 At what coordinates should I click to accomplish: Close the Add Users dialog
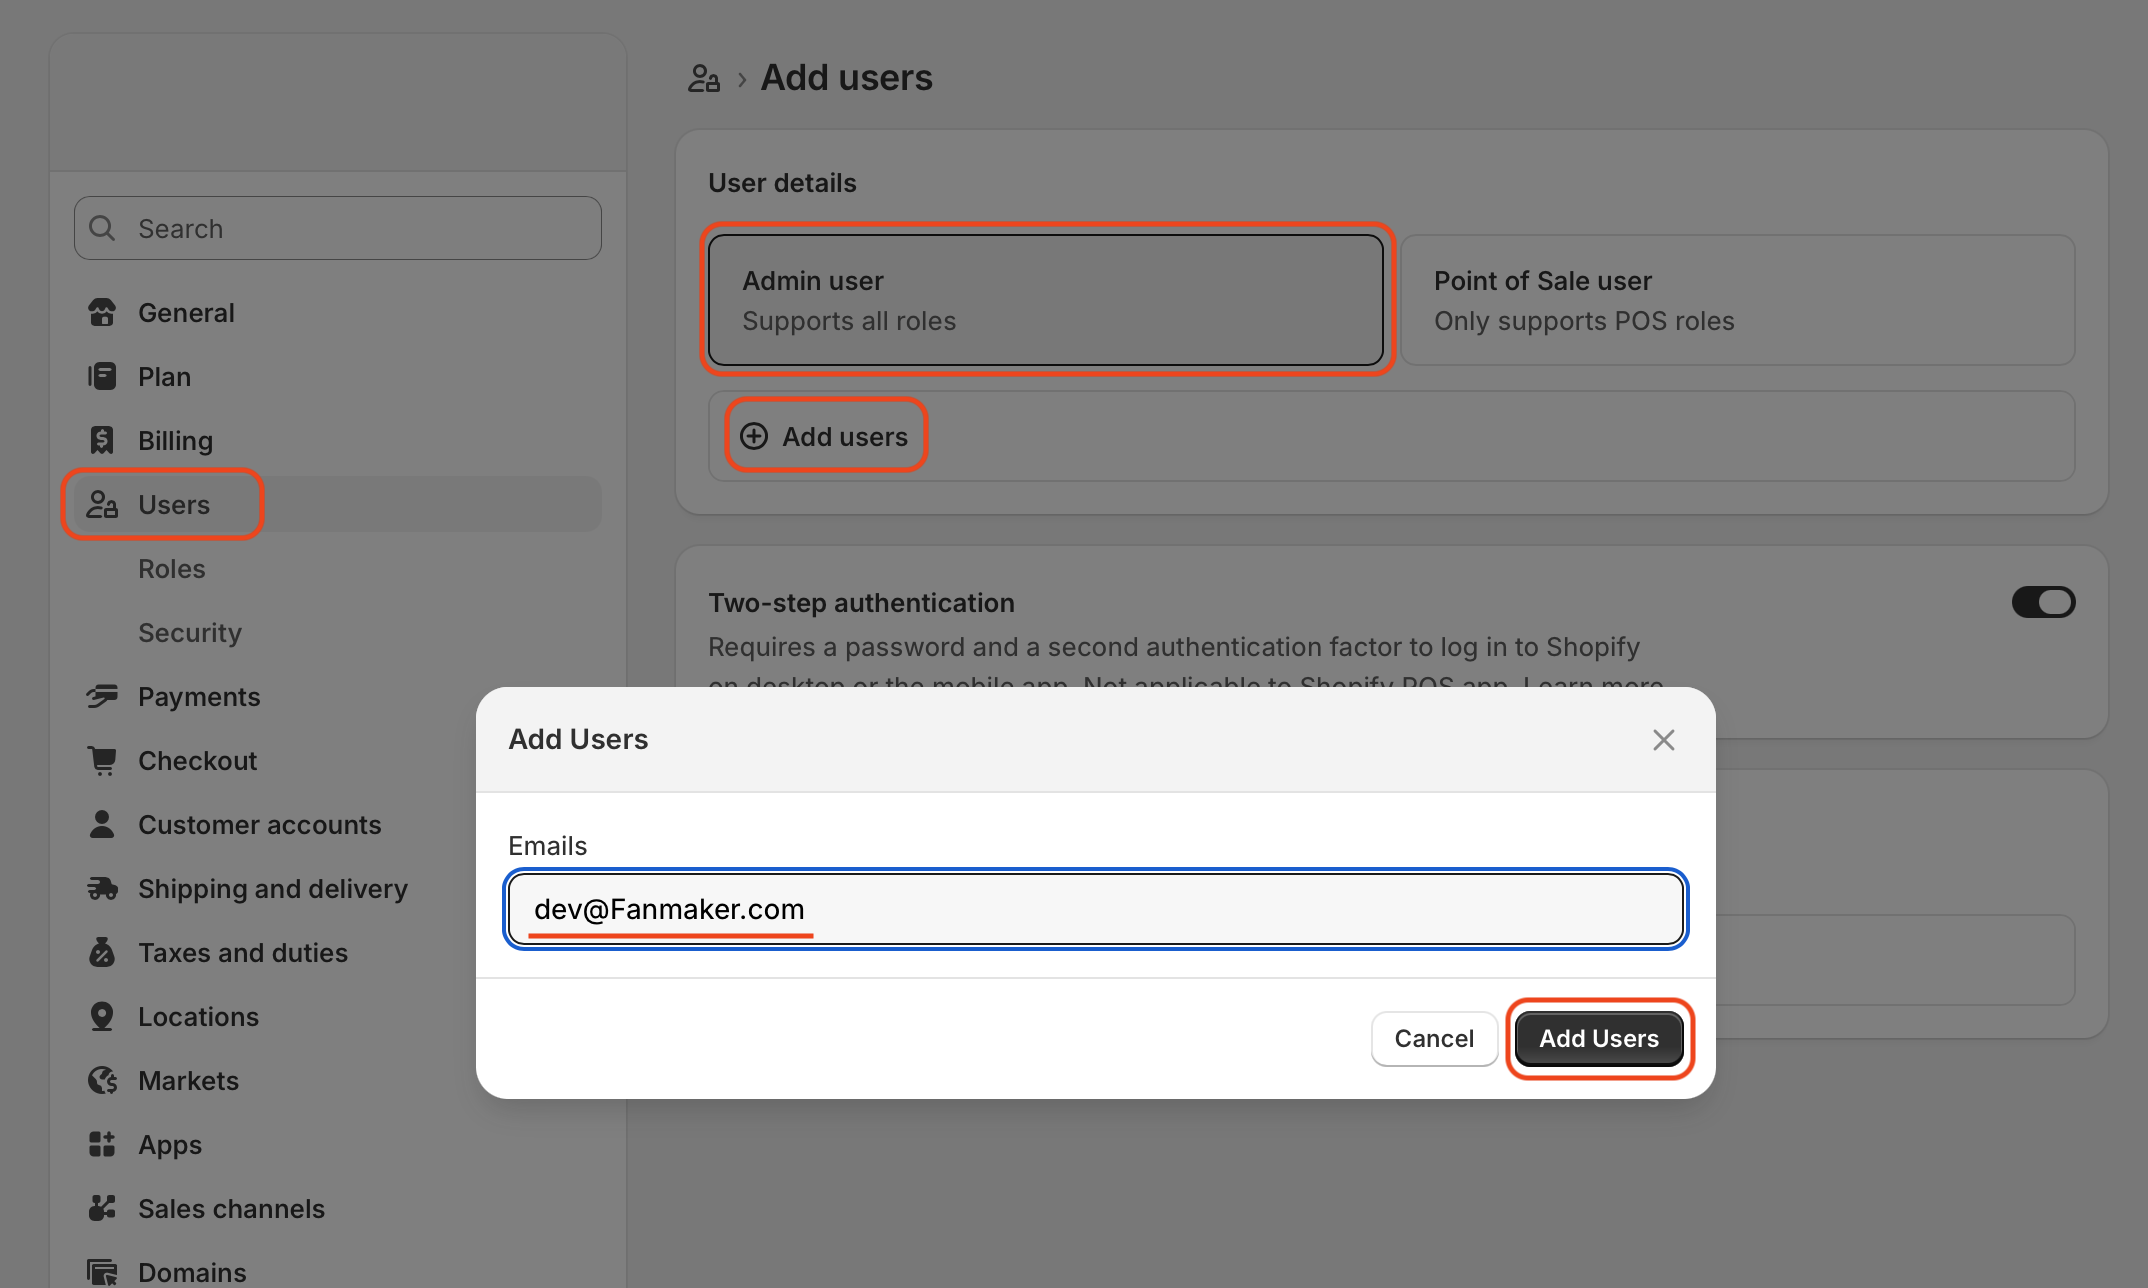pyautogui.click(x=1663, y=740)
